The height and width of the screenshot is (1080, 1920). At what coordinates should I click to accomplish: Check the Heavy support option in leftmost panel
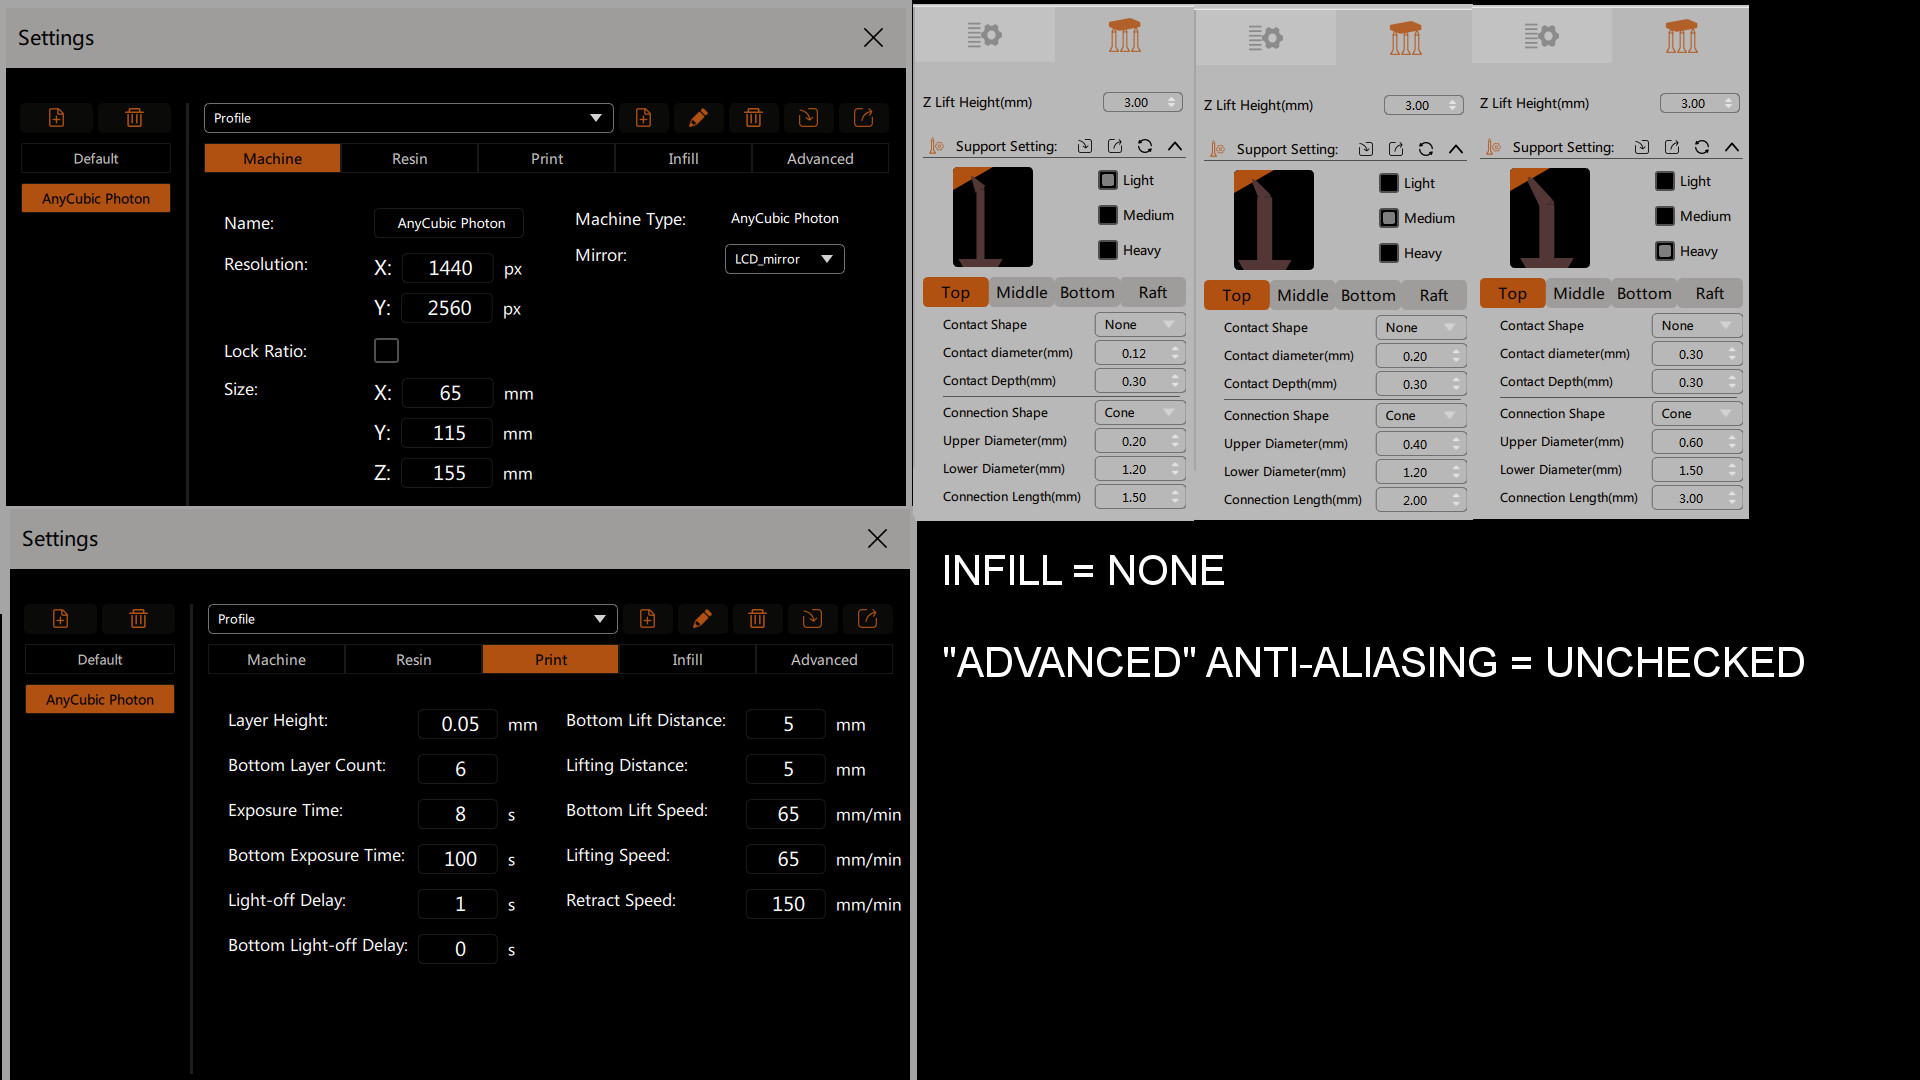pyautogui.click(x=1108, y=250)
